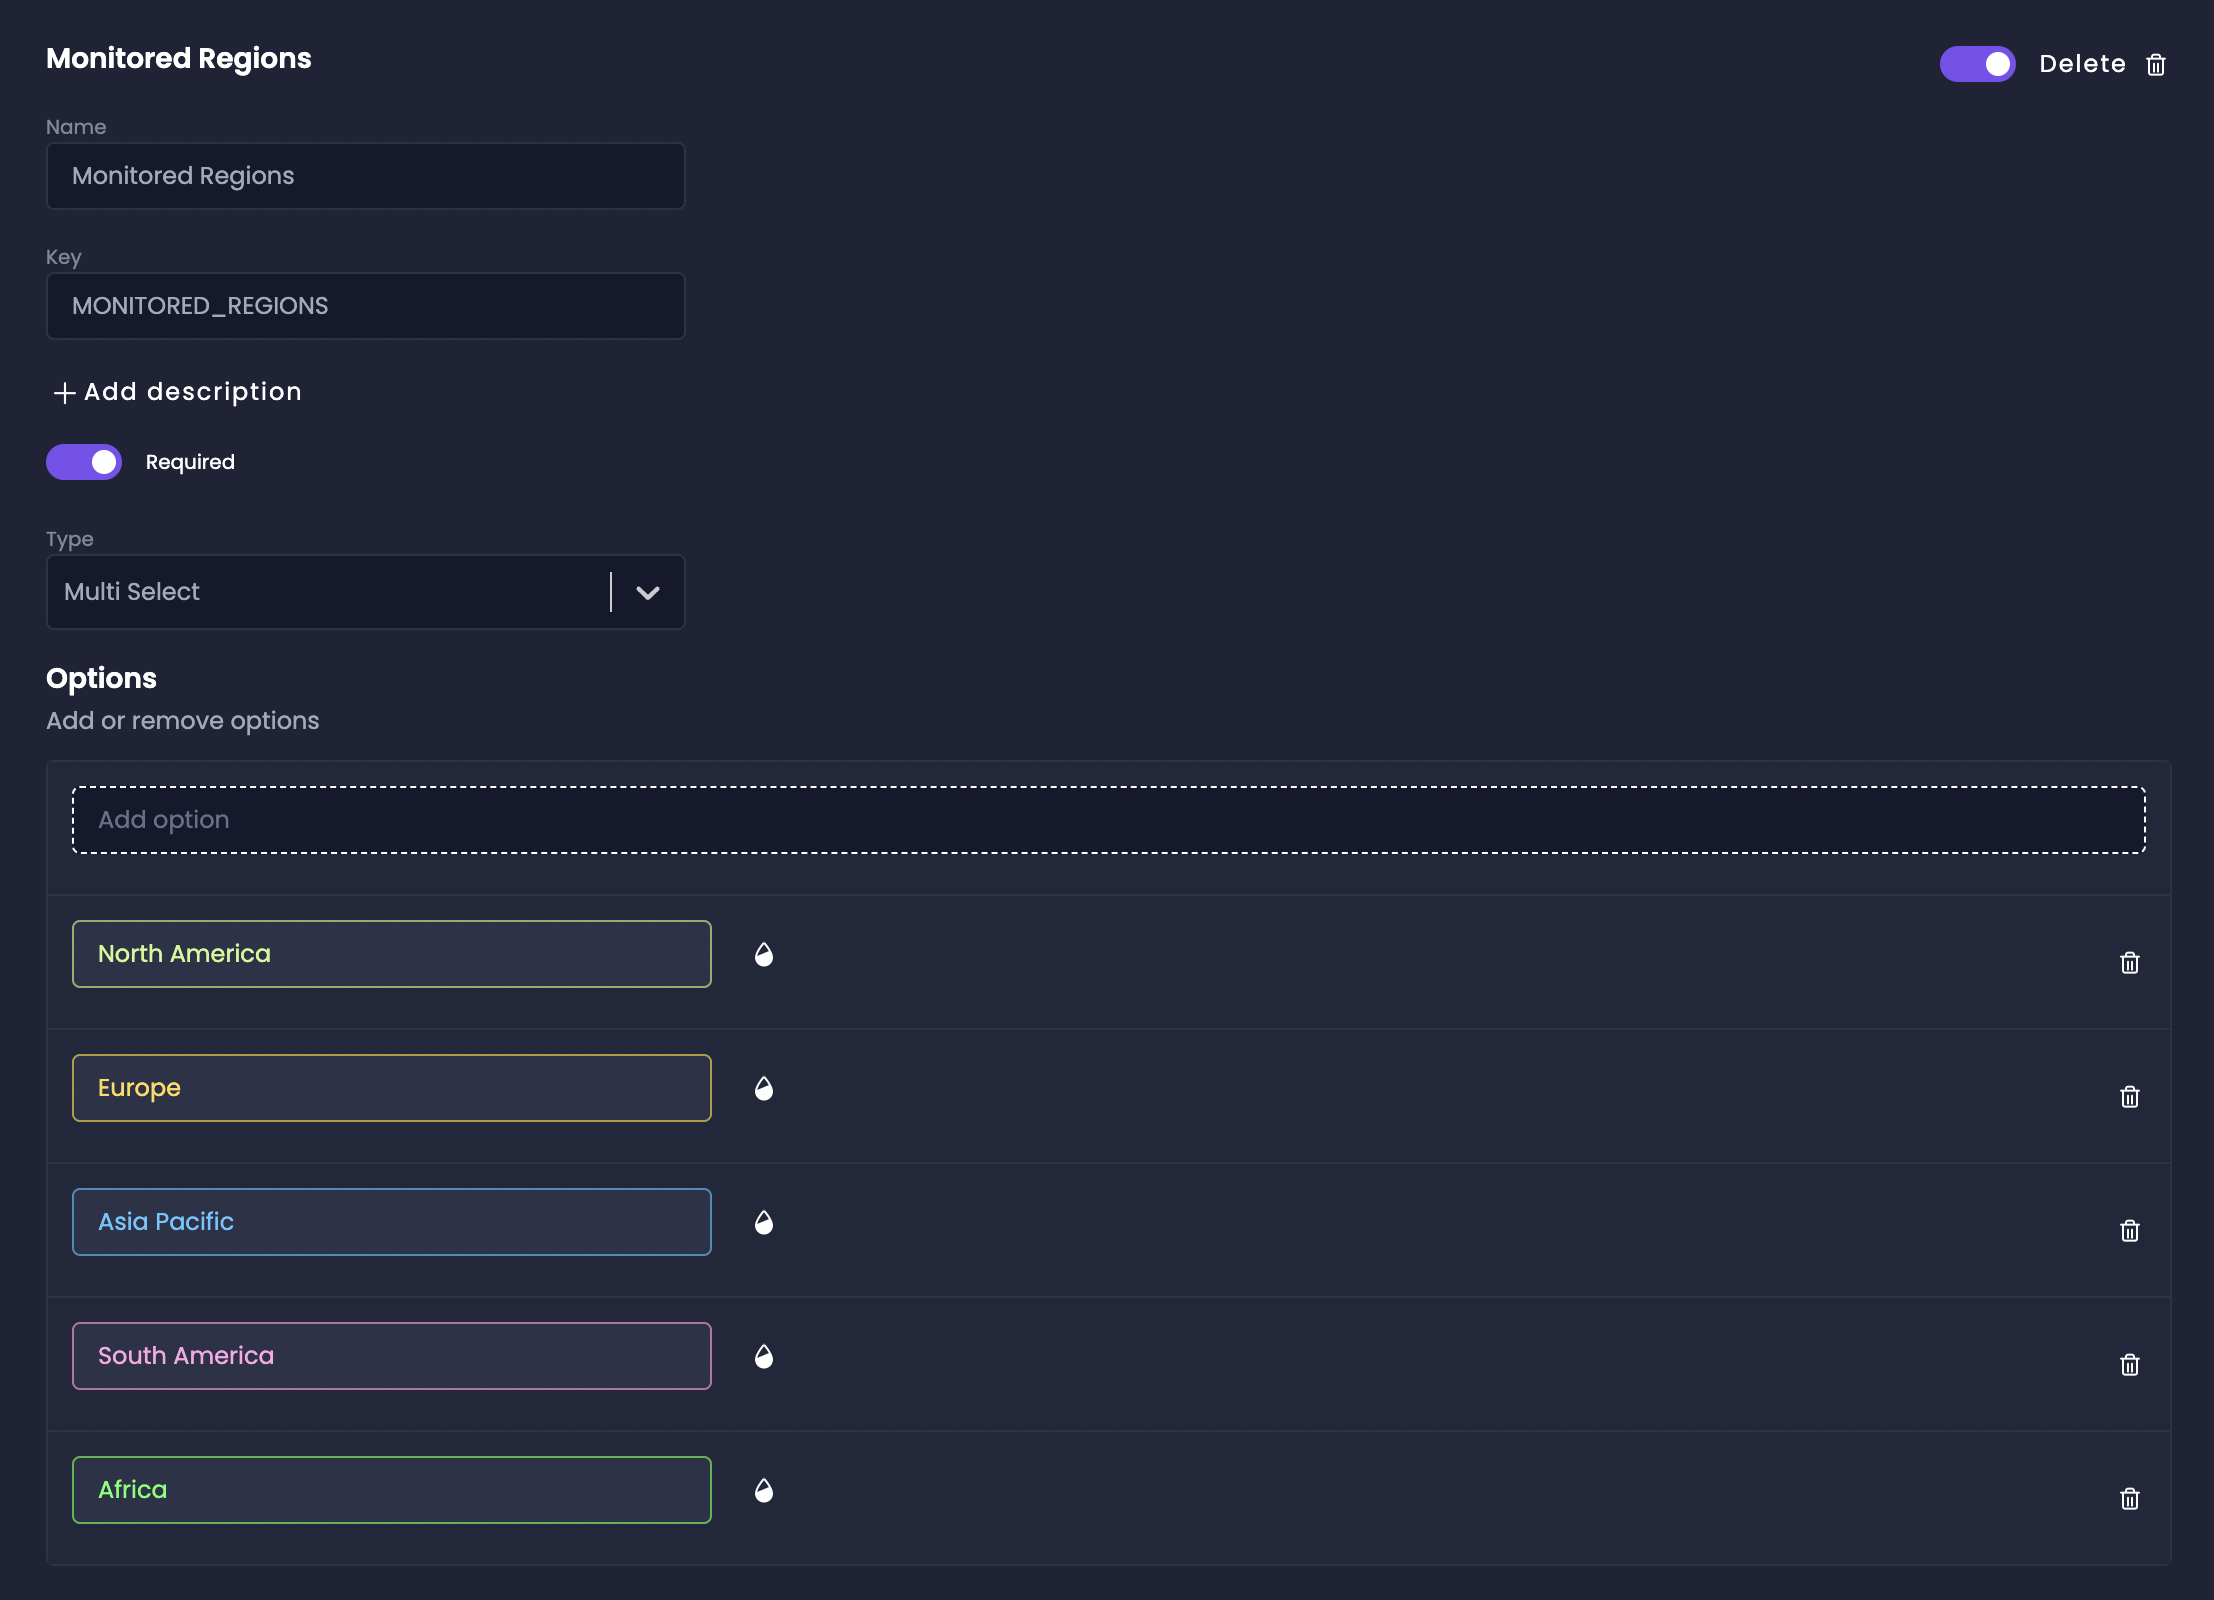Change Asia Pacific color via droplet
Image resolution: width=2214 pixels, height=1600 pixels.
coord(764,1222)
